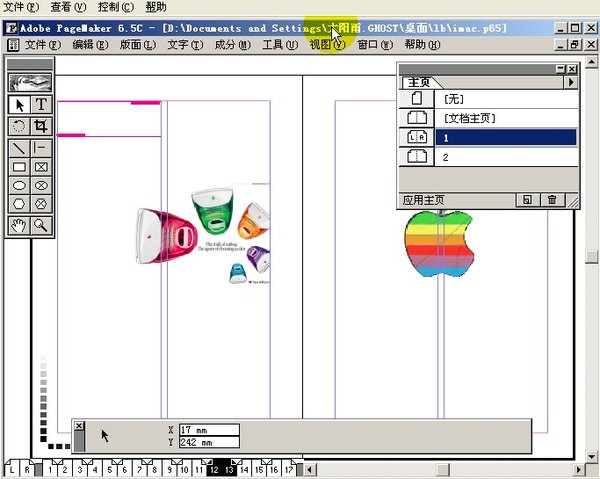
Task: Open PageMaker 帮助(H) menu
Action: pos(422,45)
